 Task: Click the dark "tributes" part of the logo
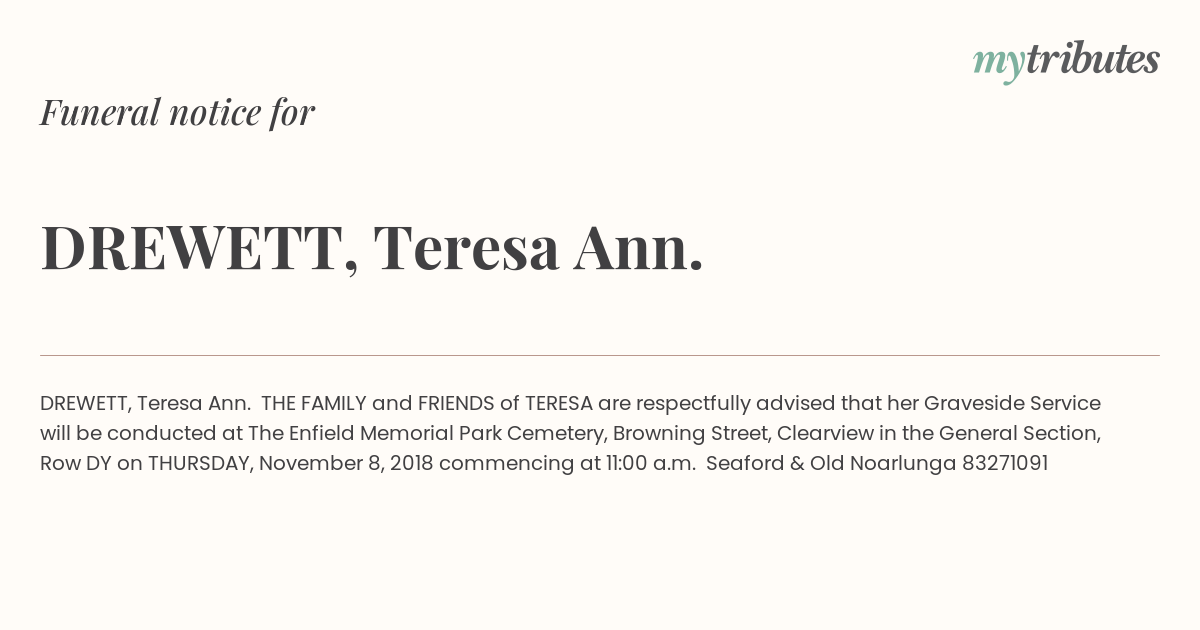[1093, 58]
